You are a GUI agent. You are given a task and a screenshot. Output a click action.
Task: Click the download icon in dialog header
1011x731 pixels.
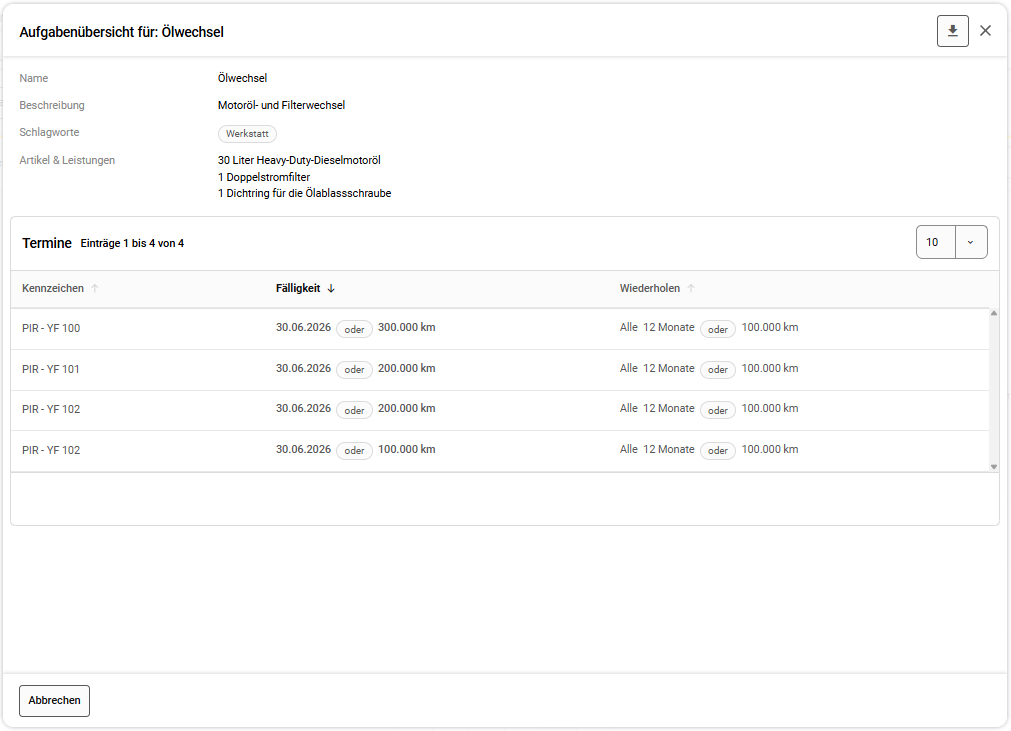coord(952,31)
